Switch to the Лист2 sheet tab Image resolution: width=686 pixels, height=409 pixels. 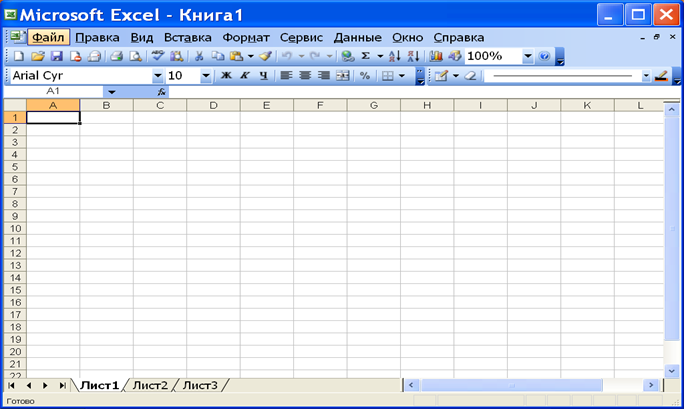(150, 385)
